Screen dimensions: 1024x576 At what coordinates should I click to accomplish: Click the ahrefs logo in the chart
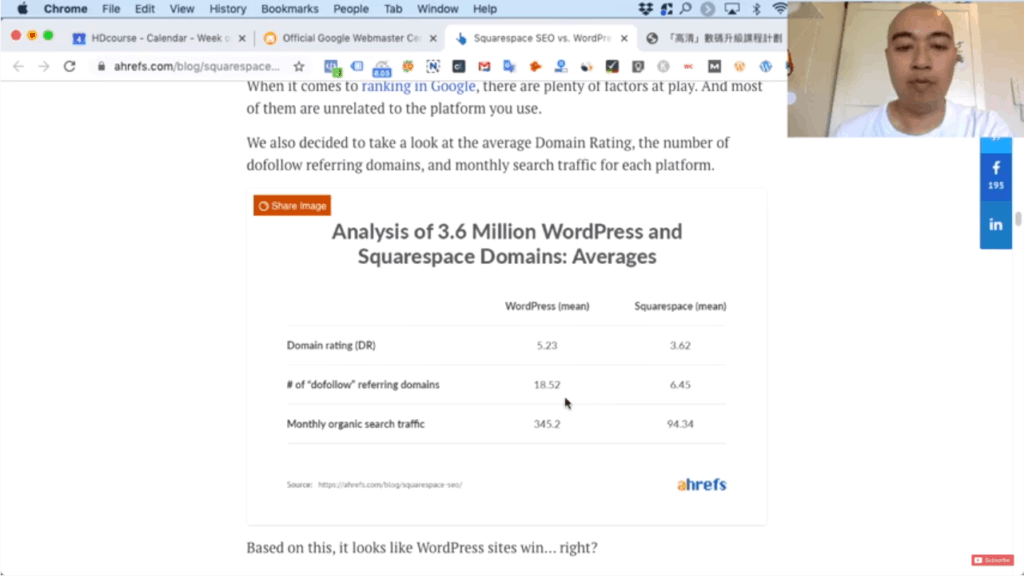tap(701, 485)
